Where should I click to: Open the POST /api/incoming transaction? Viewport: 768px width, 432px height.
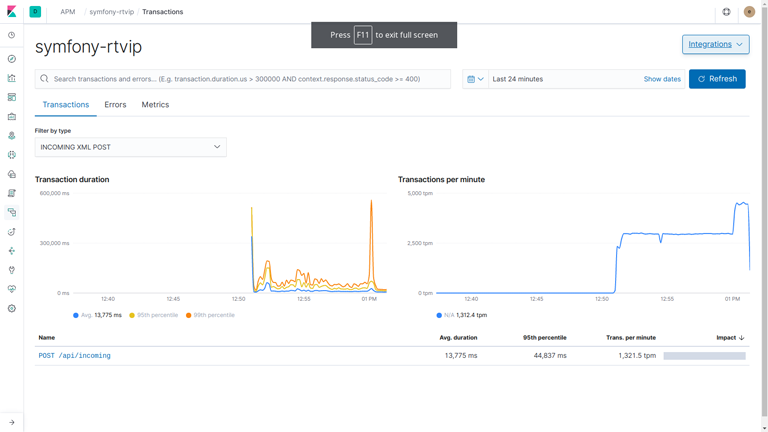pyautogui.click(x=74, y=356)
